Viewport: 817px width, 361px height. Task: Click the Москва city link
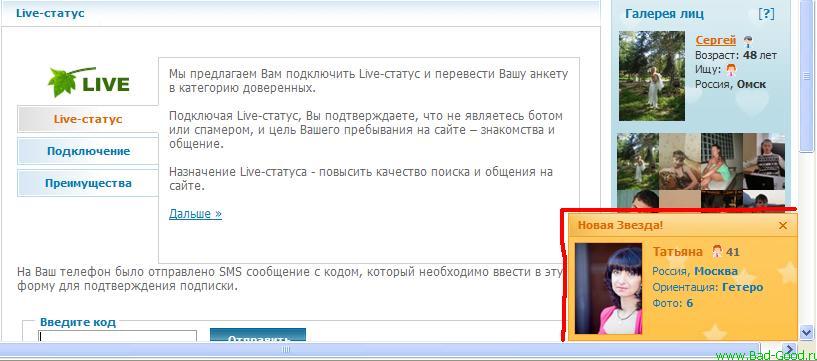[716, 271]
